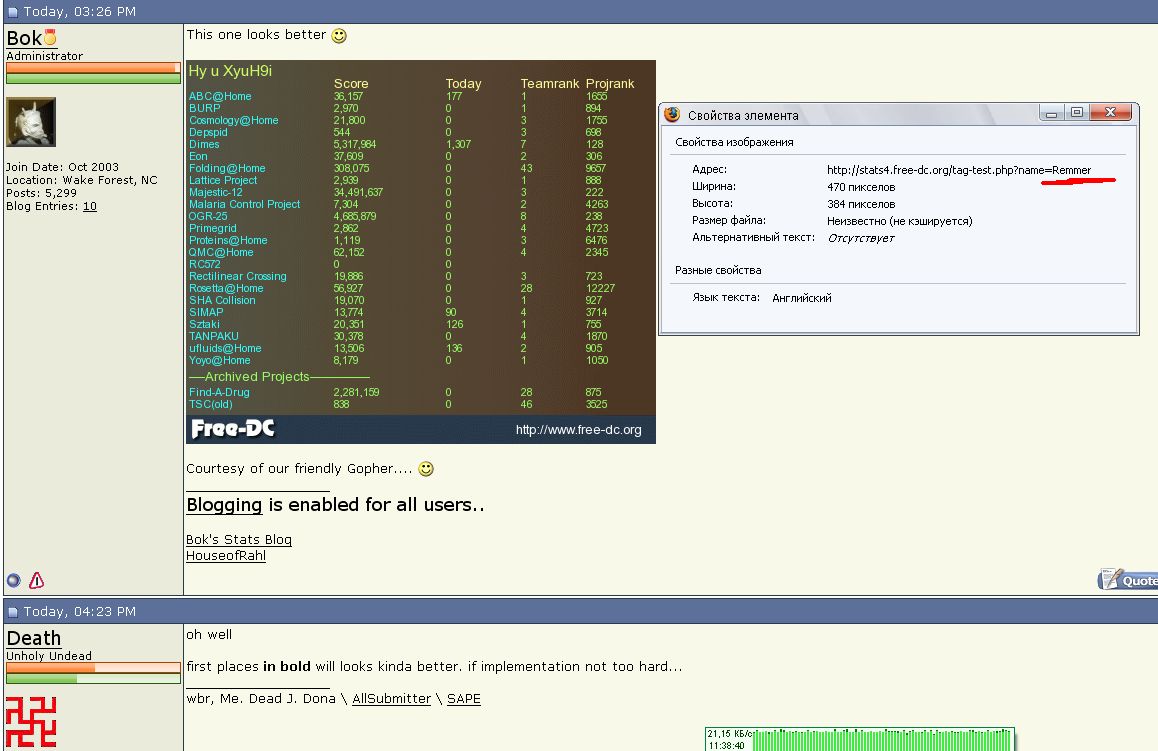The image size is (1158, 751).
Task: Click the 'Location: Wake Forest, NC' text
Action: pos(81,180)
